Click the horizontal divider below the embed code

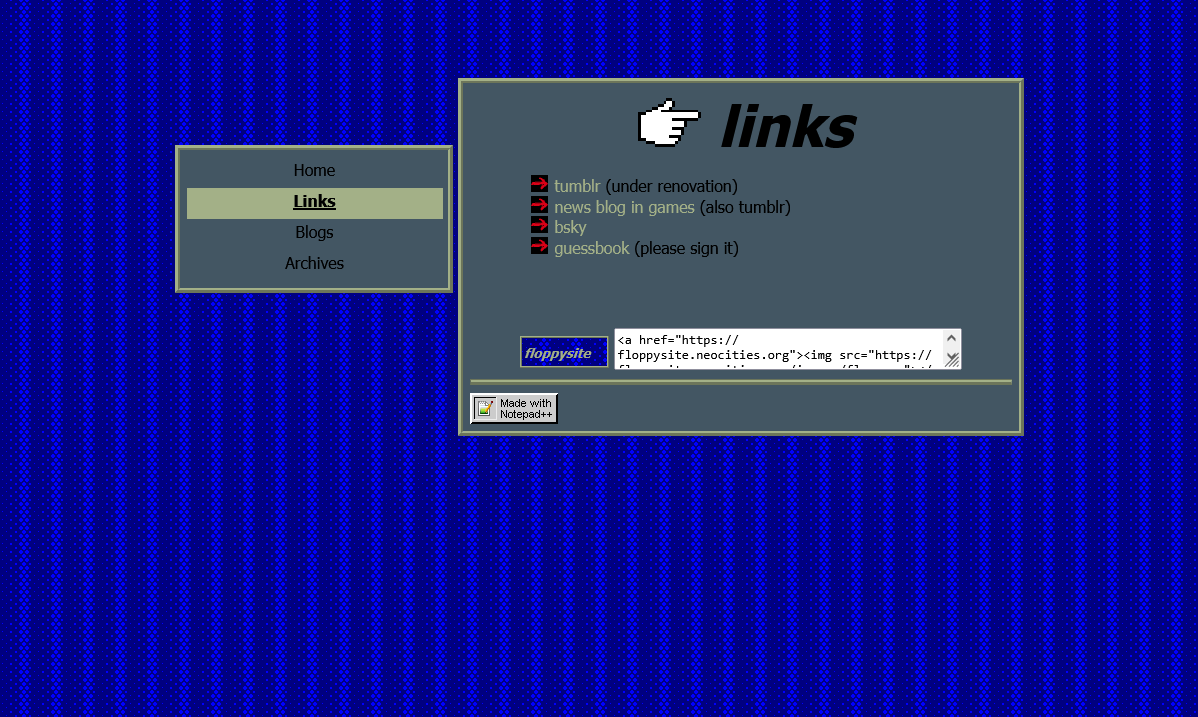(741, 382)
